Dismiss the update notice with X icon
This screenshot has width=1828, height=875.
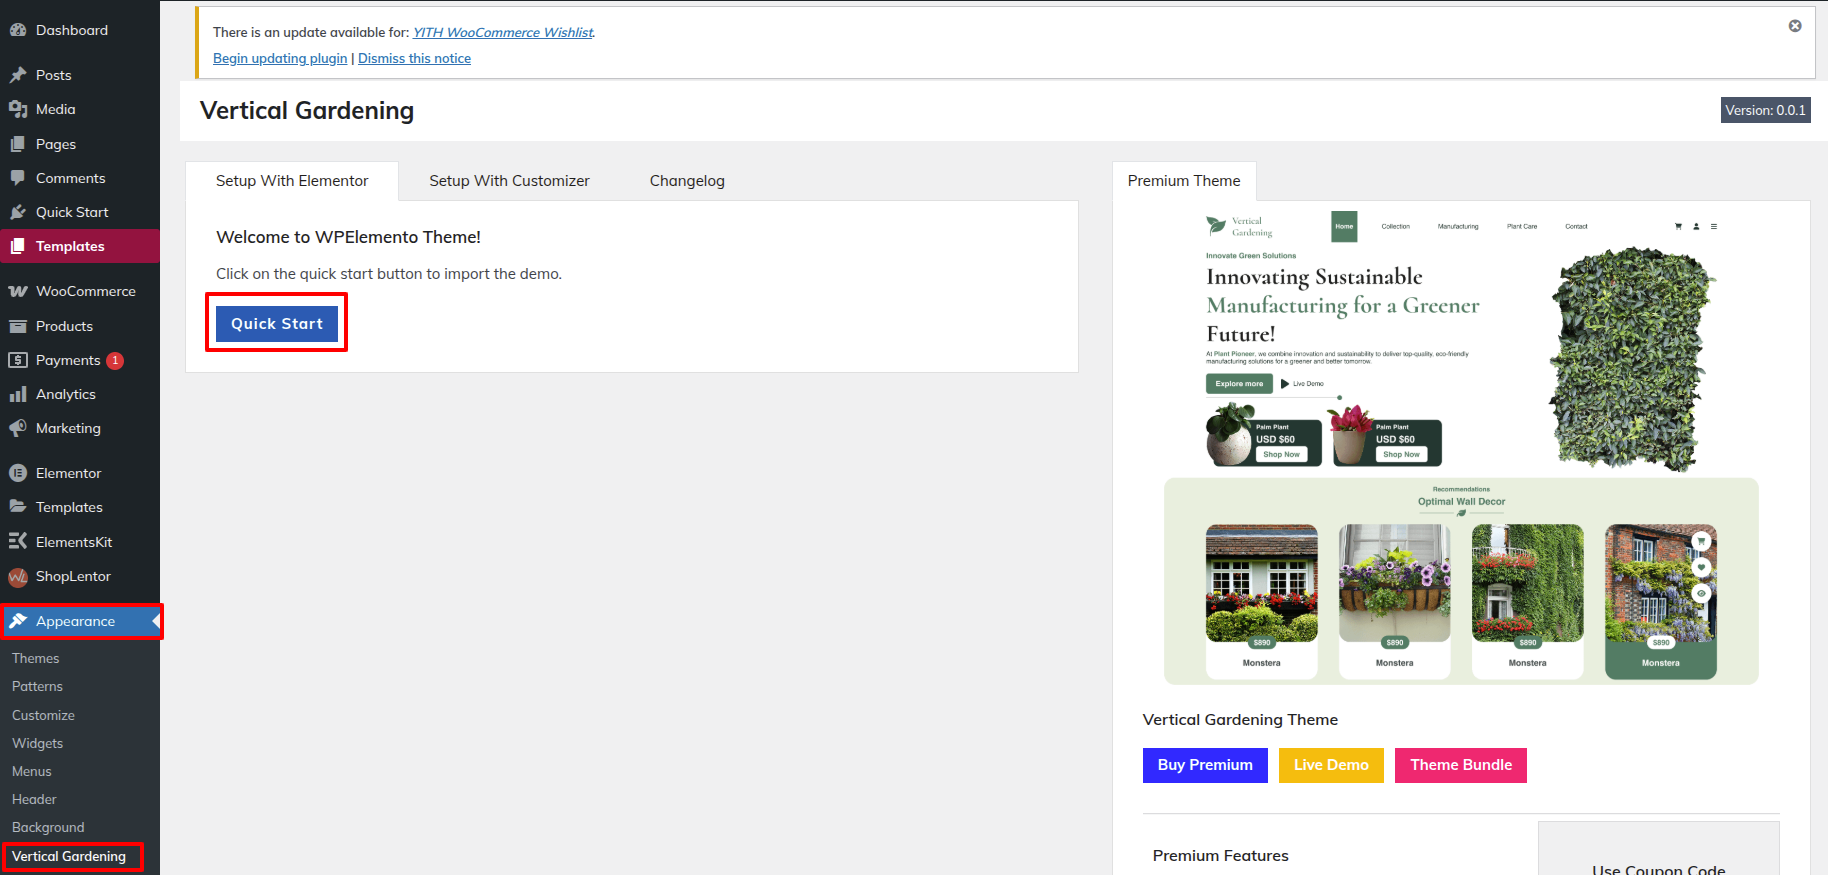tap(1795, 26)
